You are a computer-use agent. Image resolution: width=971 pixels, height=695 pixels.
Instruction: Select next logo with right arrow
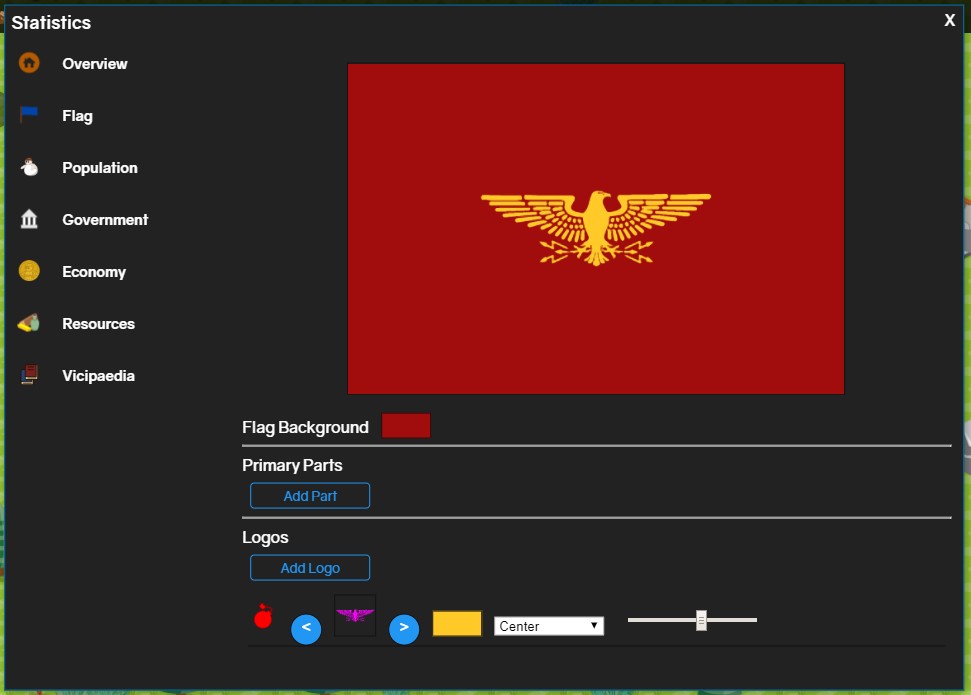tap(404, 629)
